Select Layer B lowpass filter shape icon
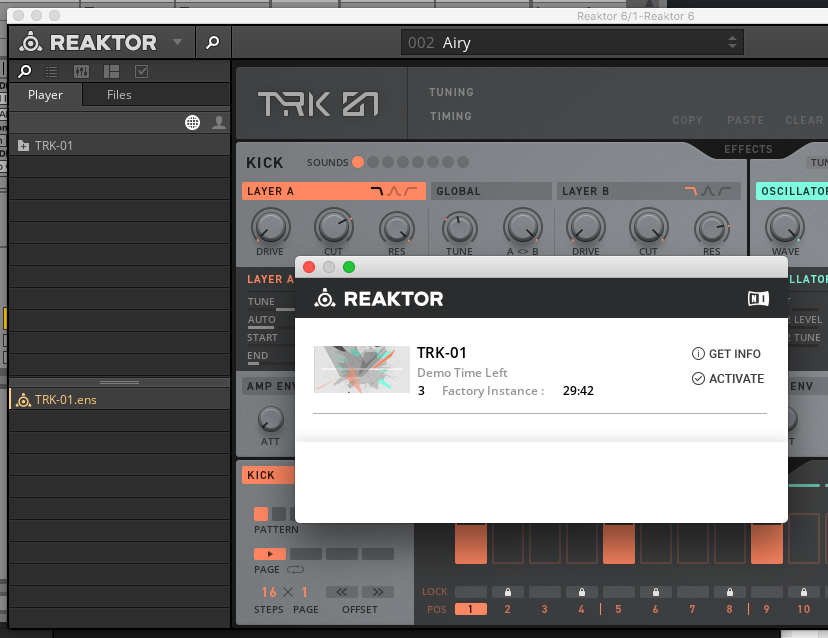828x638 pixels. click(691, 191)
